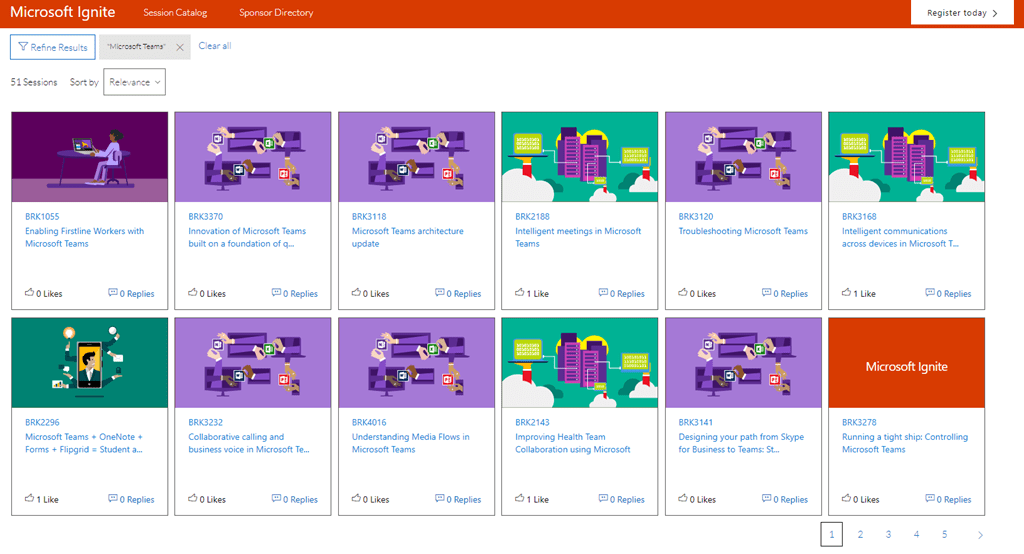Open replies for BRK2296 session
The width and height of the screenshot is (1024, 554).
[131, 499]
